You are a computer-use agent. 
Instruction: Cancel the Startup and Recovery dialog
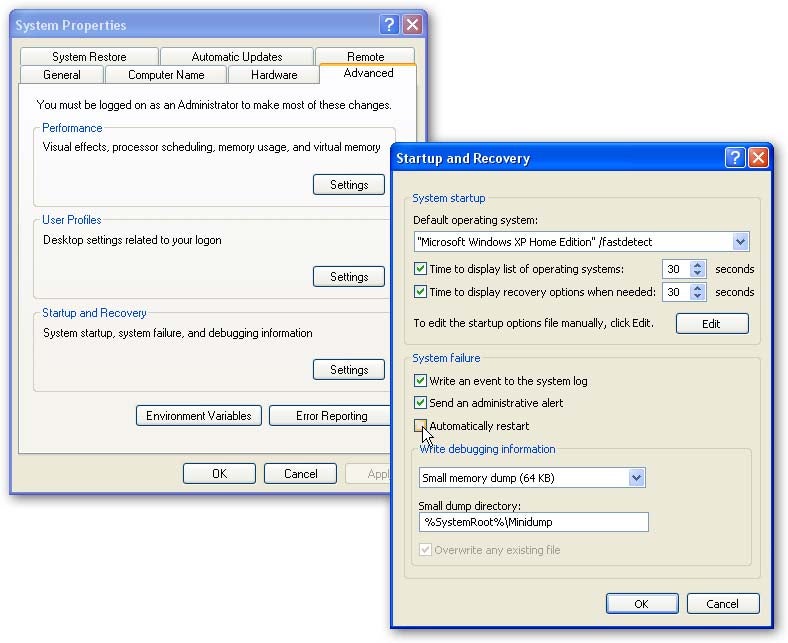tap(723, 603)
